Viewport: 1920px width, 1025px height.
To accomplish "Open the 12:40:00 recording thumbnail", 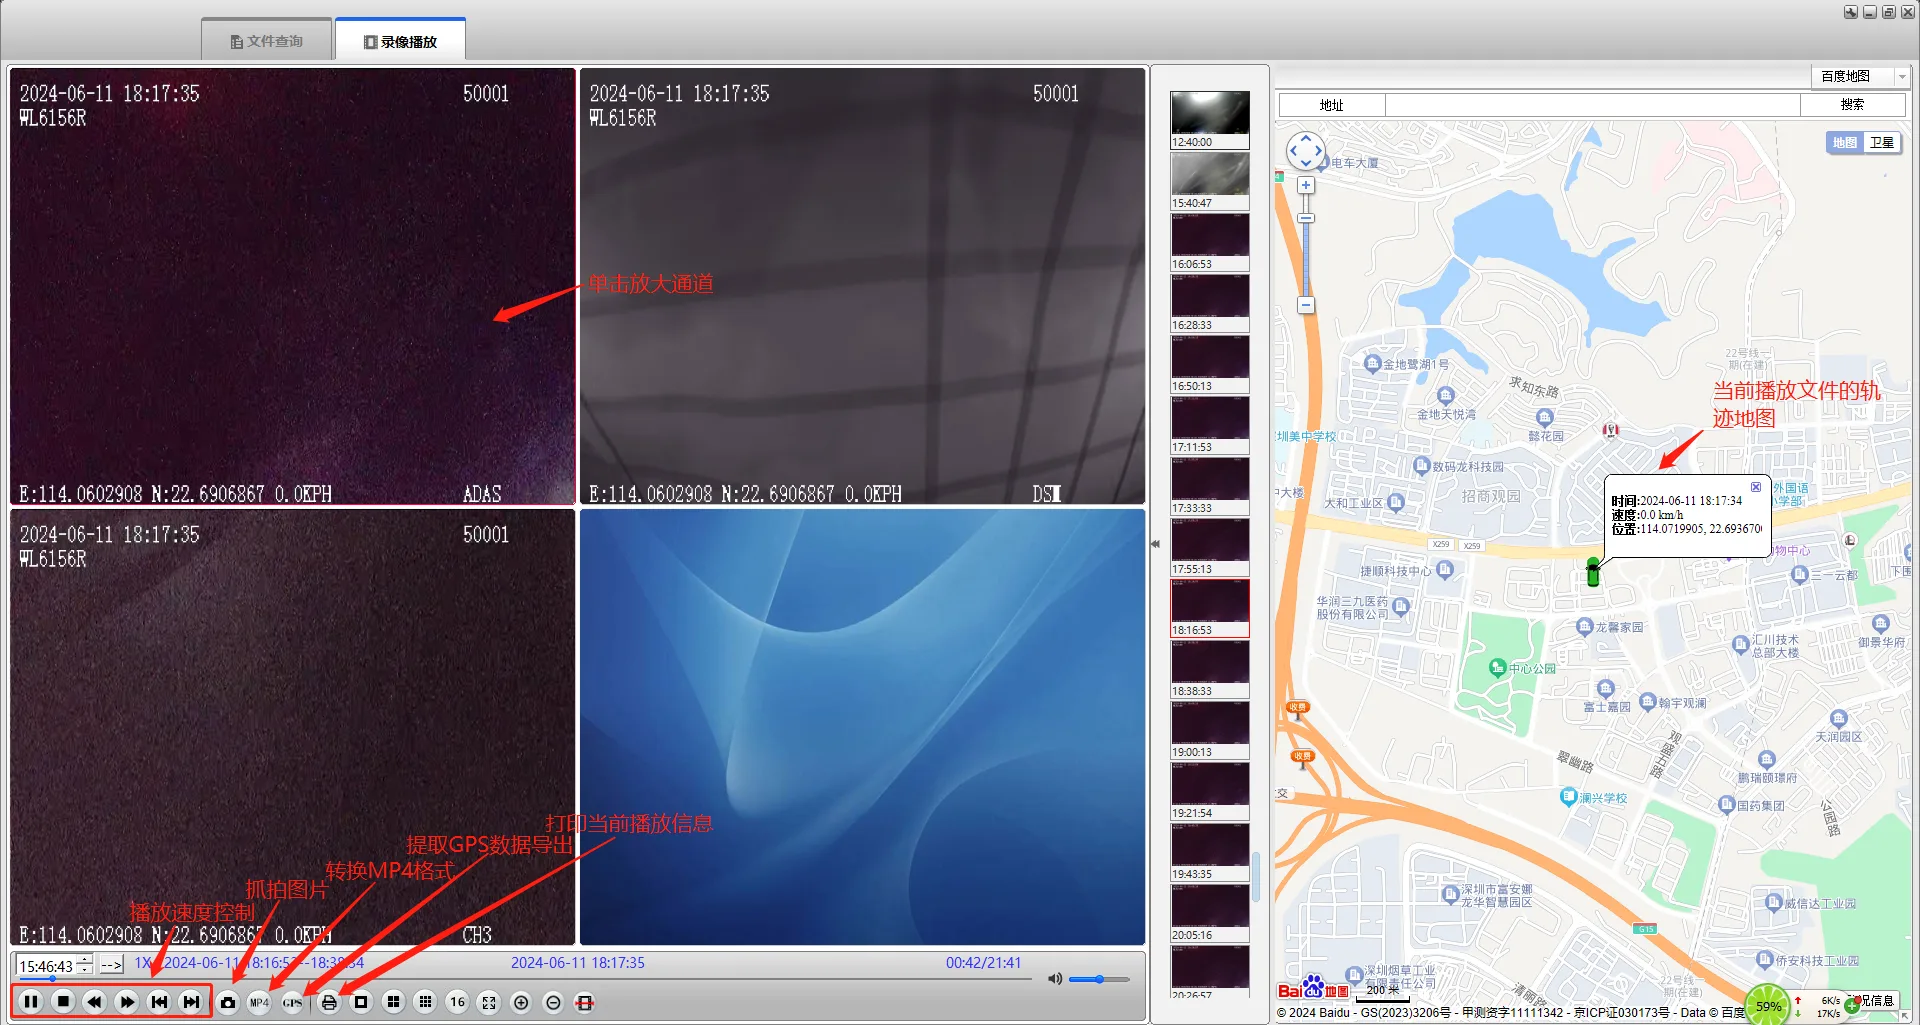I will click(1210, 120).
